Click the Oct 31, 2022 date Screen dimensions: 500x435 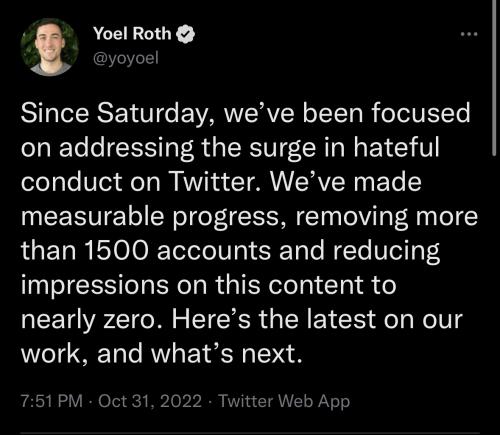[x=150, y=401]
